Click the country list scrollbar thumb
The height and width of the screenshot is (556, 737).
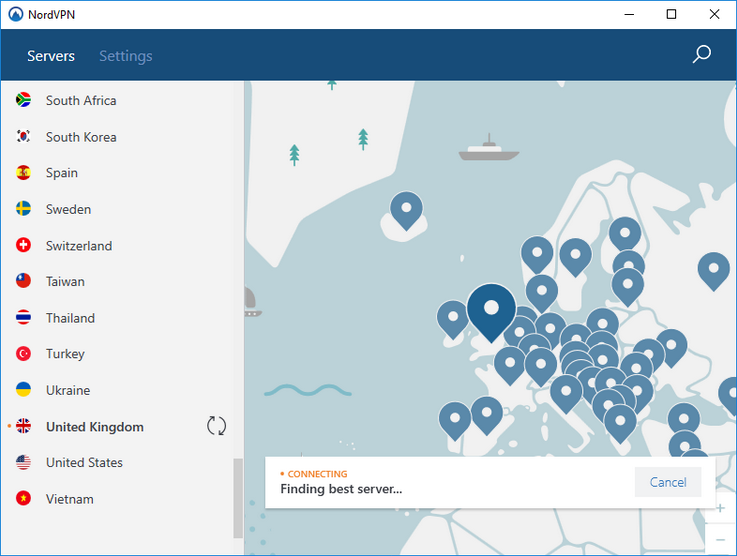point(238,498)
